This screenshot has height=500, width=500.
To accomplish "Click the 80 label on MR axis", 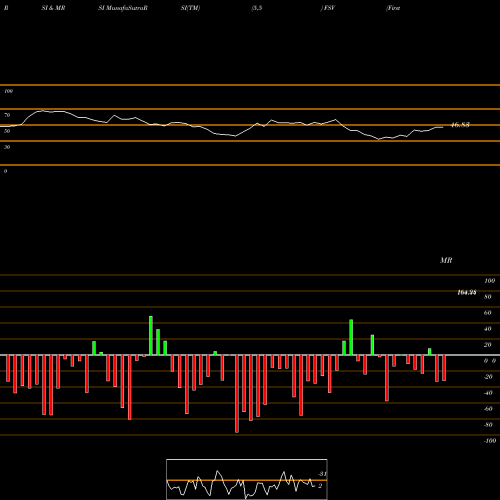I will (488, 297).
